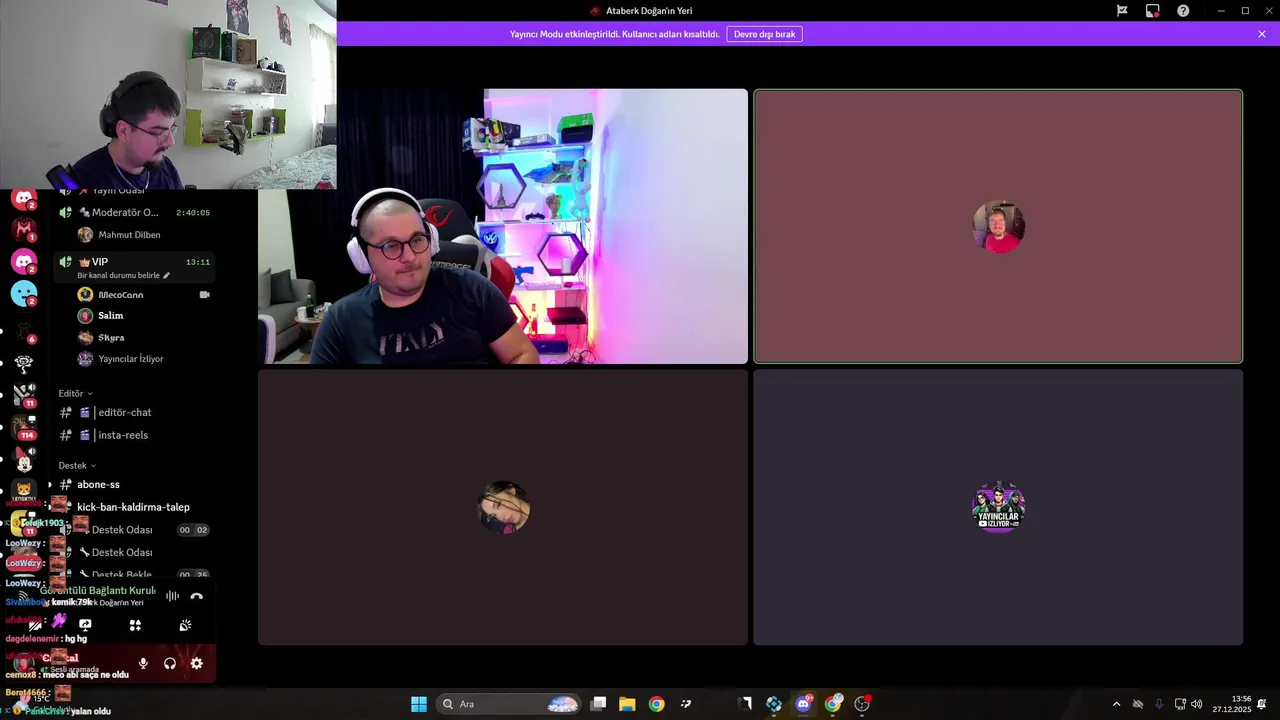Focus the webcam video tile of man with headphones

503,227
